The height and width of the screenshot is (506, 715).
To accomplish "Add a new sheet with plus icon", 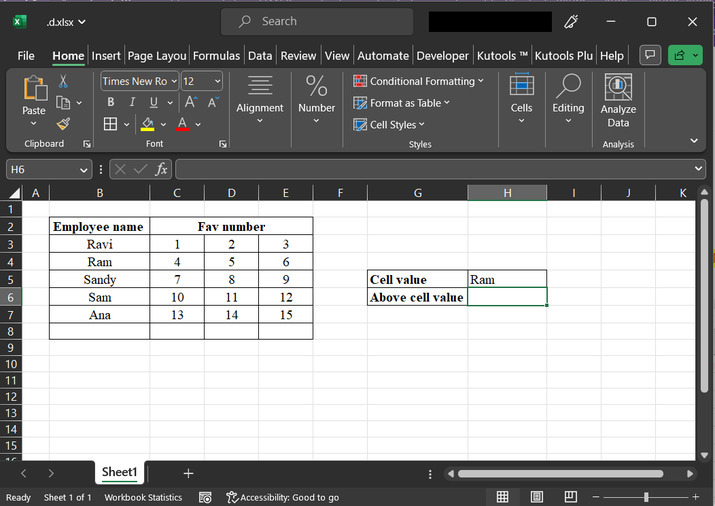I will [188, 473].
